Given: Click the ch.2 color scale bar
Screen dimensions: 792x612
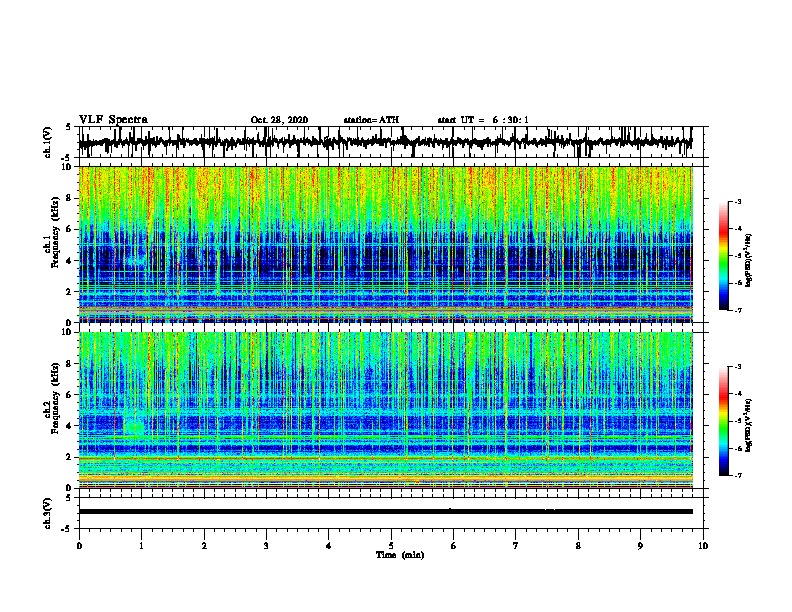Looking at the screenshot, I should pos(723,421).
